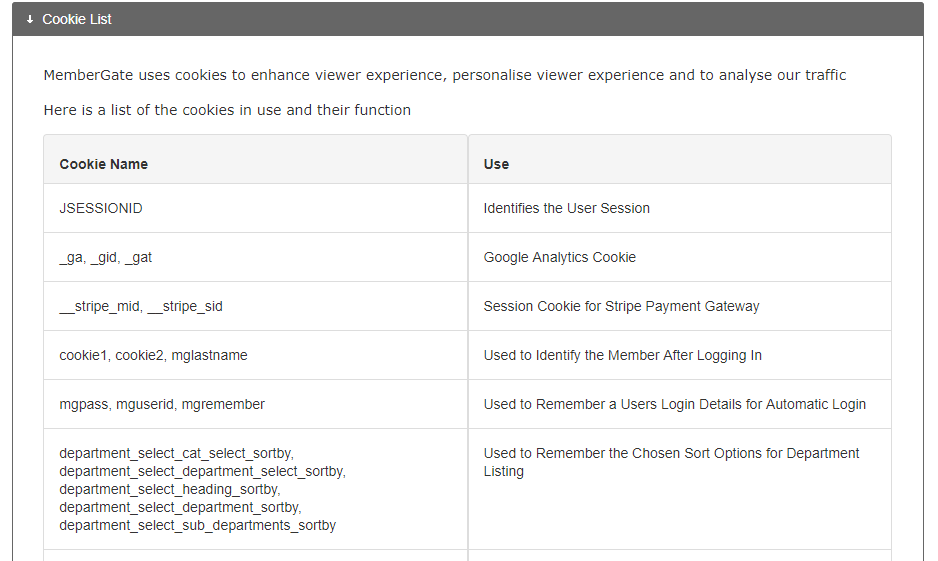Click the Google Analytics Cookie description
The image size is (938, 561).
[x=559, y=257]
